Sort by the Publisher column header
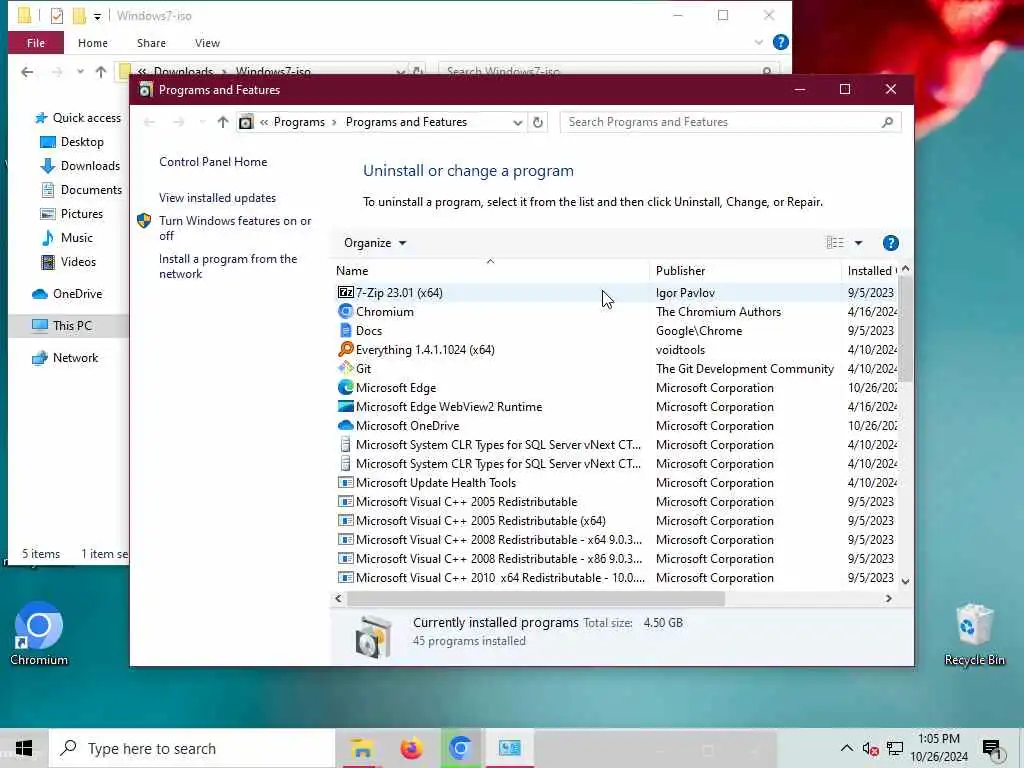Screen dimensions: 1024x768 (745, 270)
